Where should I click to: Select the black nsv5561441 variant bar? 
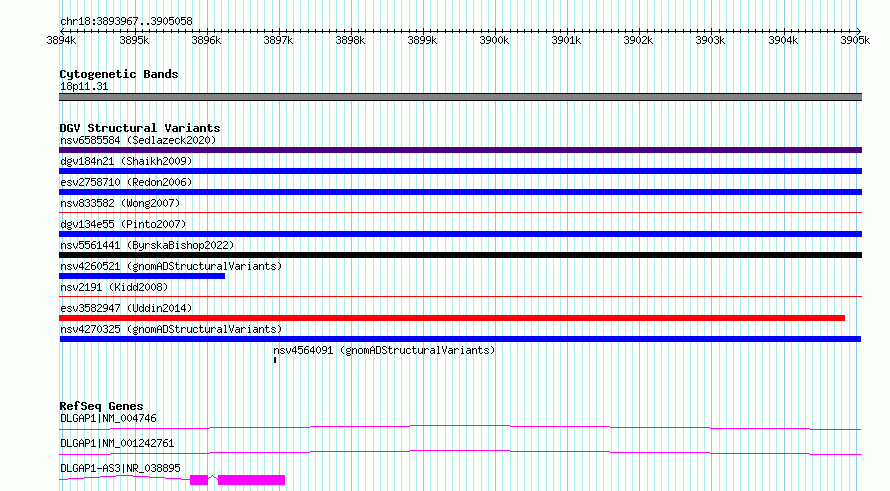[x=460, y=255]
